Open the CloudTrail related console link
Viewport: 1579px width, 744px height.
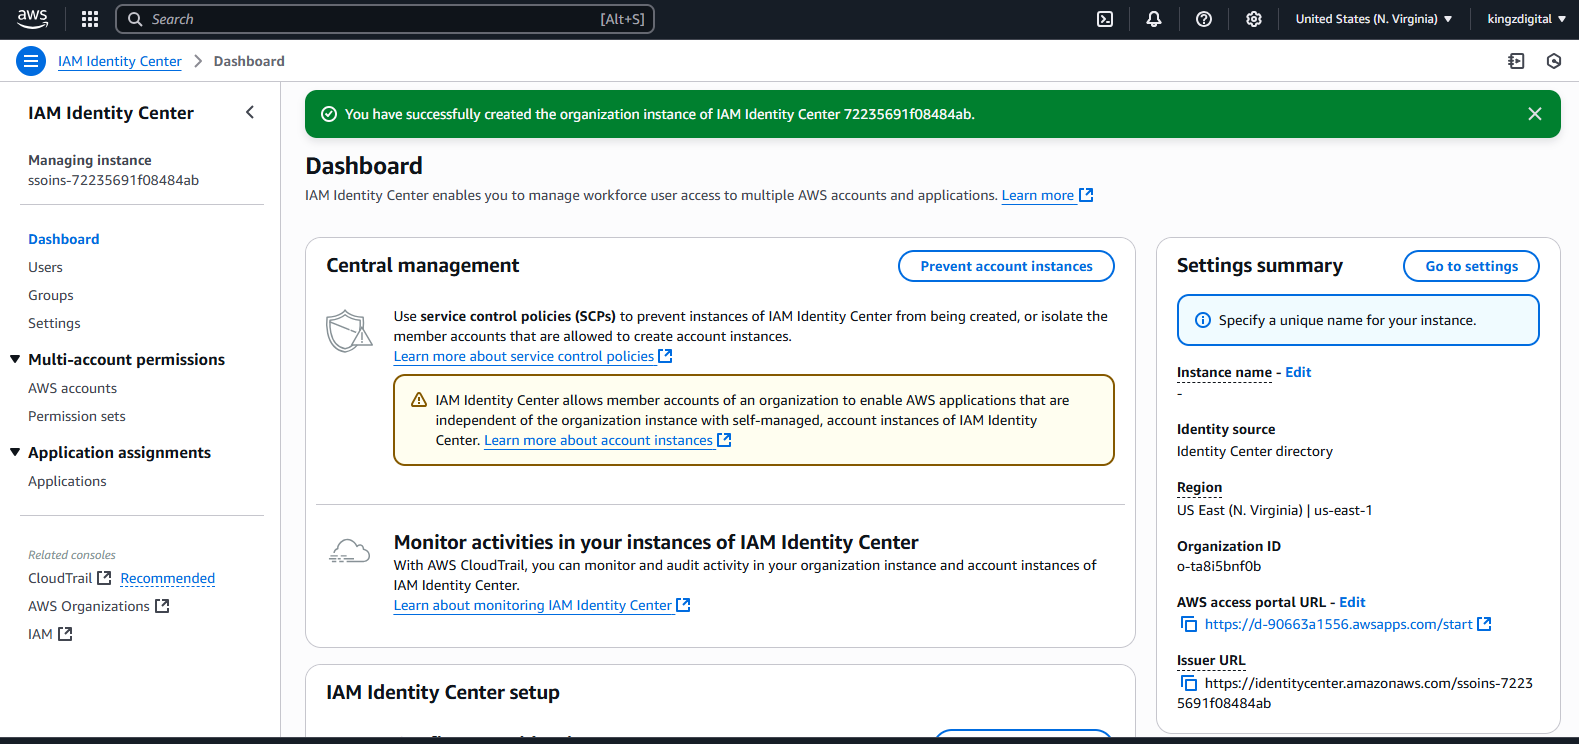pyautogui.click(x=60, y=578)
